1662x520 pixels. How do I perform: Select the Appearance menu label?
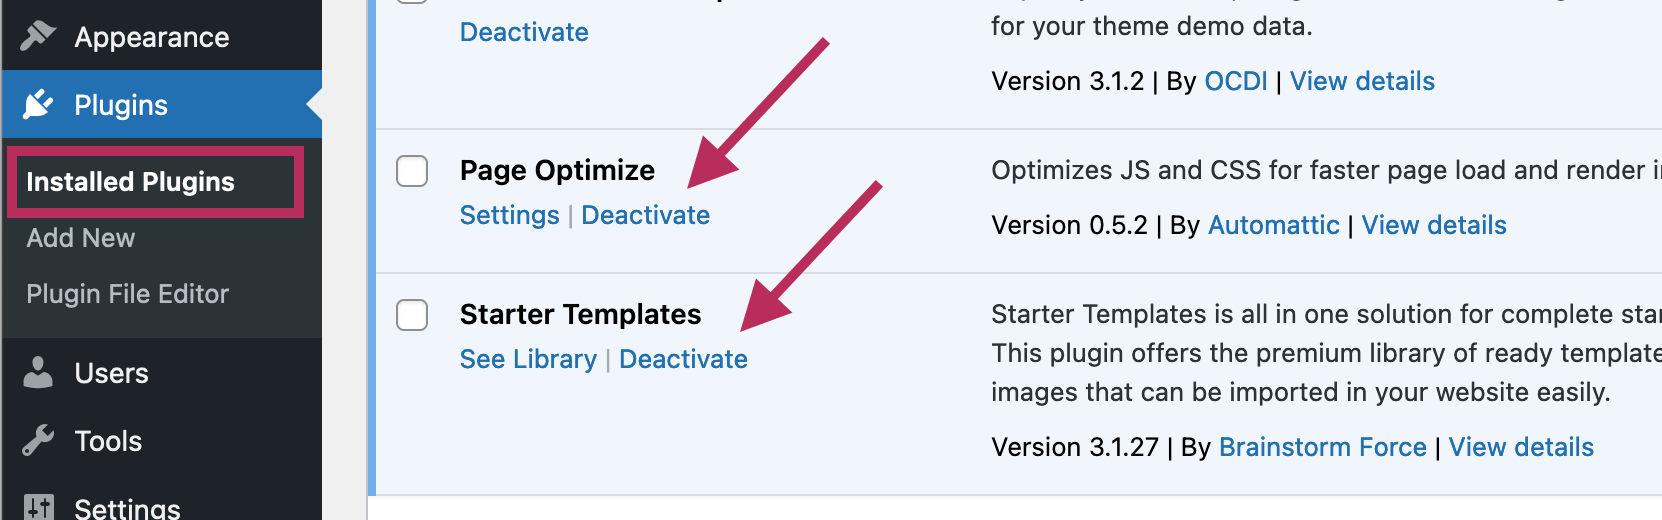(152, 37)
